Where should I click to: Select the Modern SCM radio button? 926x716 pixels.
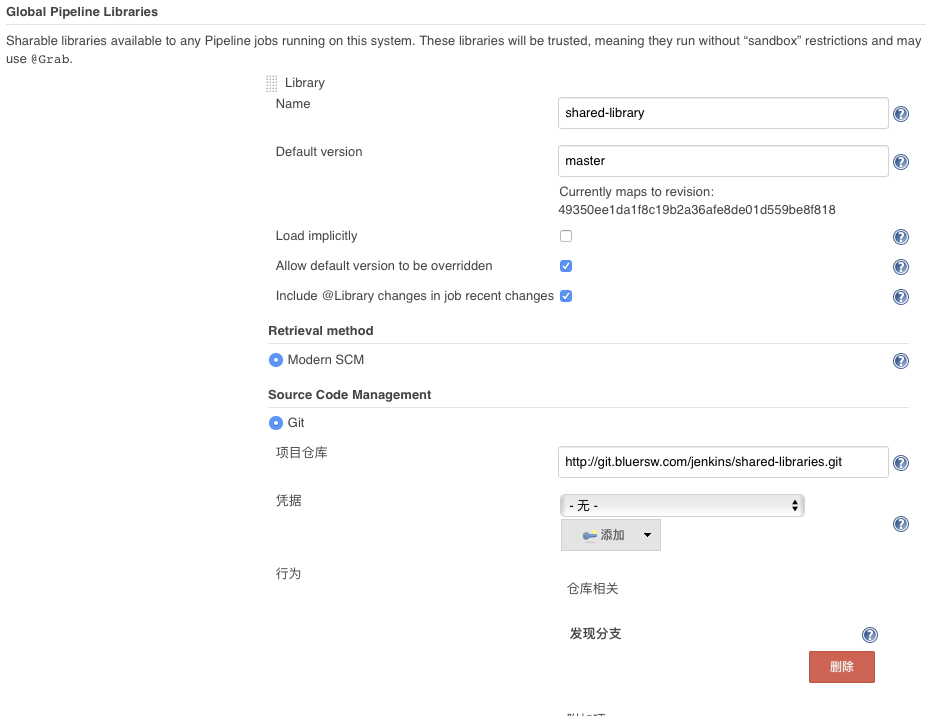tap(276, 360)
